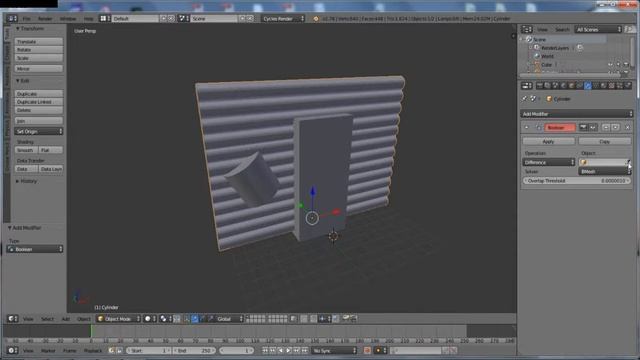Viewport: 640px width, 360px height.
Task: Toggle Boolean modifier render visibility
Action: click(x=583, y=128)
